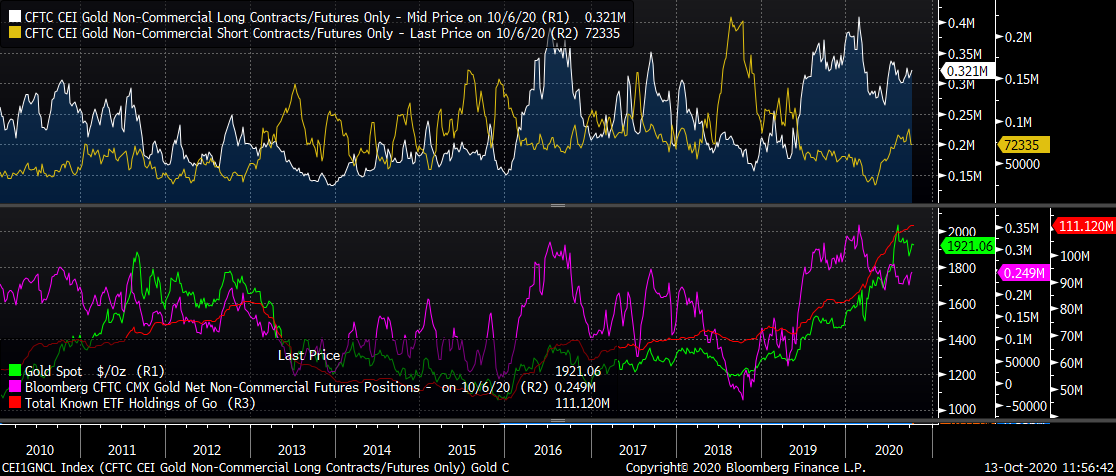Screen dimensions: 1116x476
Task: Click the 0.4M tick on upper chart axis
Action: [x=961, y=23]
